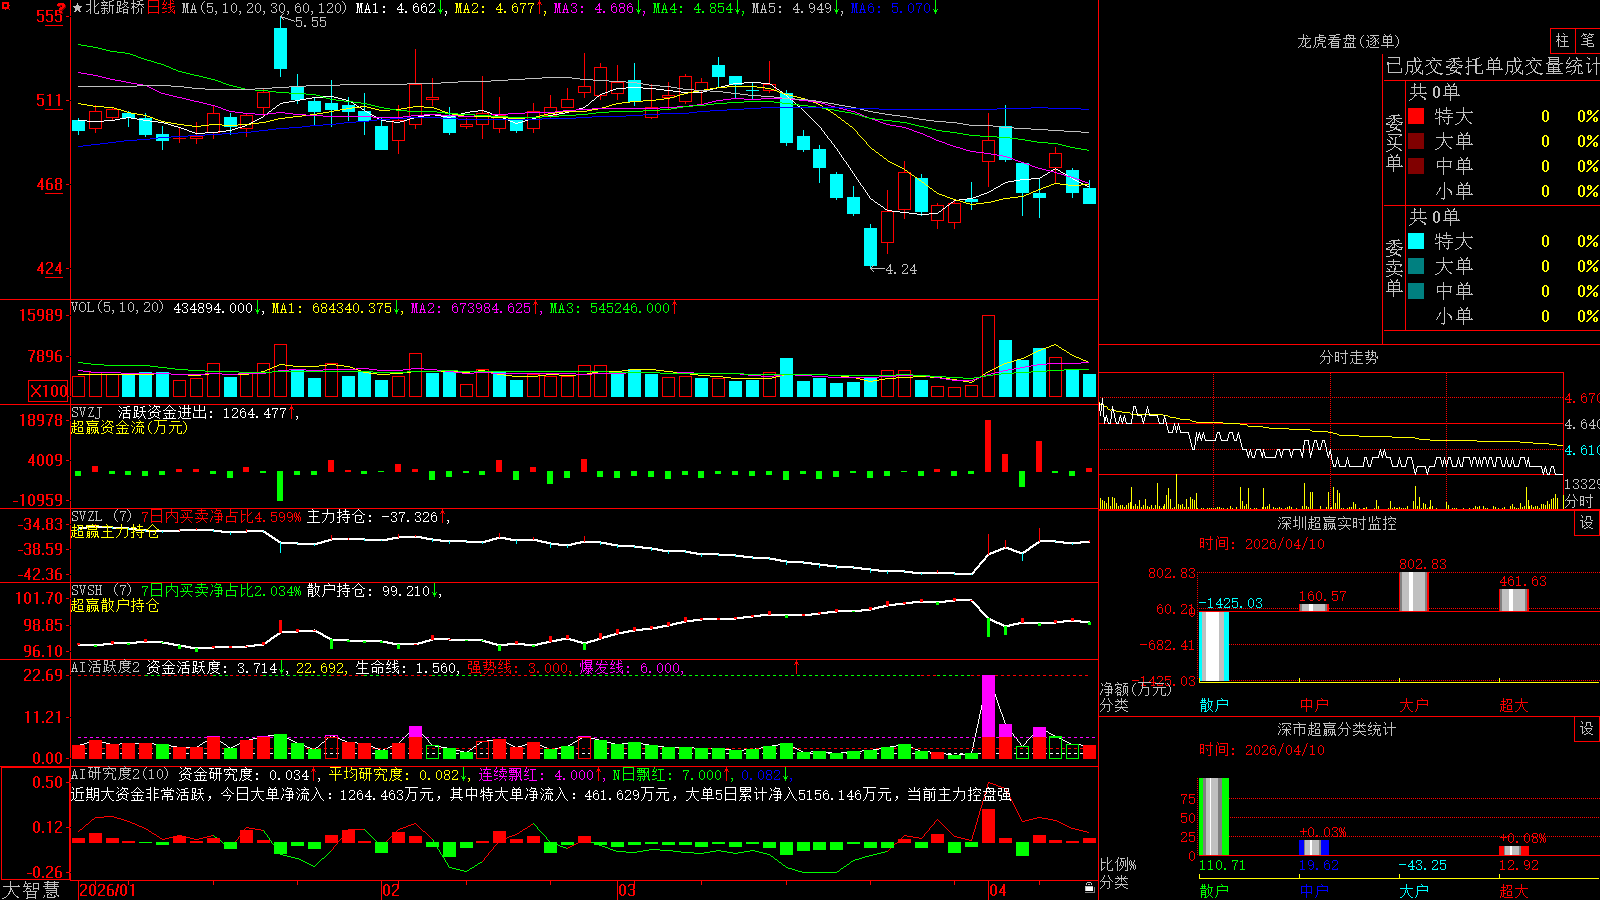
Task: Click the 龙虎看盘(逐单) panel title
Action: click(1348, 41)
